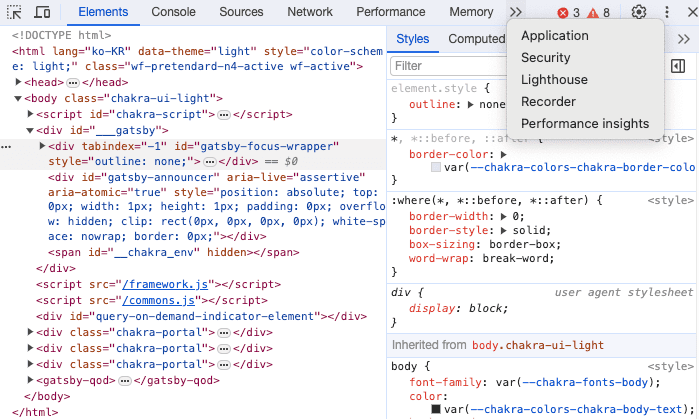Screen dimensions: 699x419
Task: Select Lighthouse from the overflow menu
Action: (x=554, y=80)
